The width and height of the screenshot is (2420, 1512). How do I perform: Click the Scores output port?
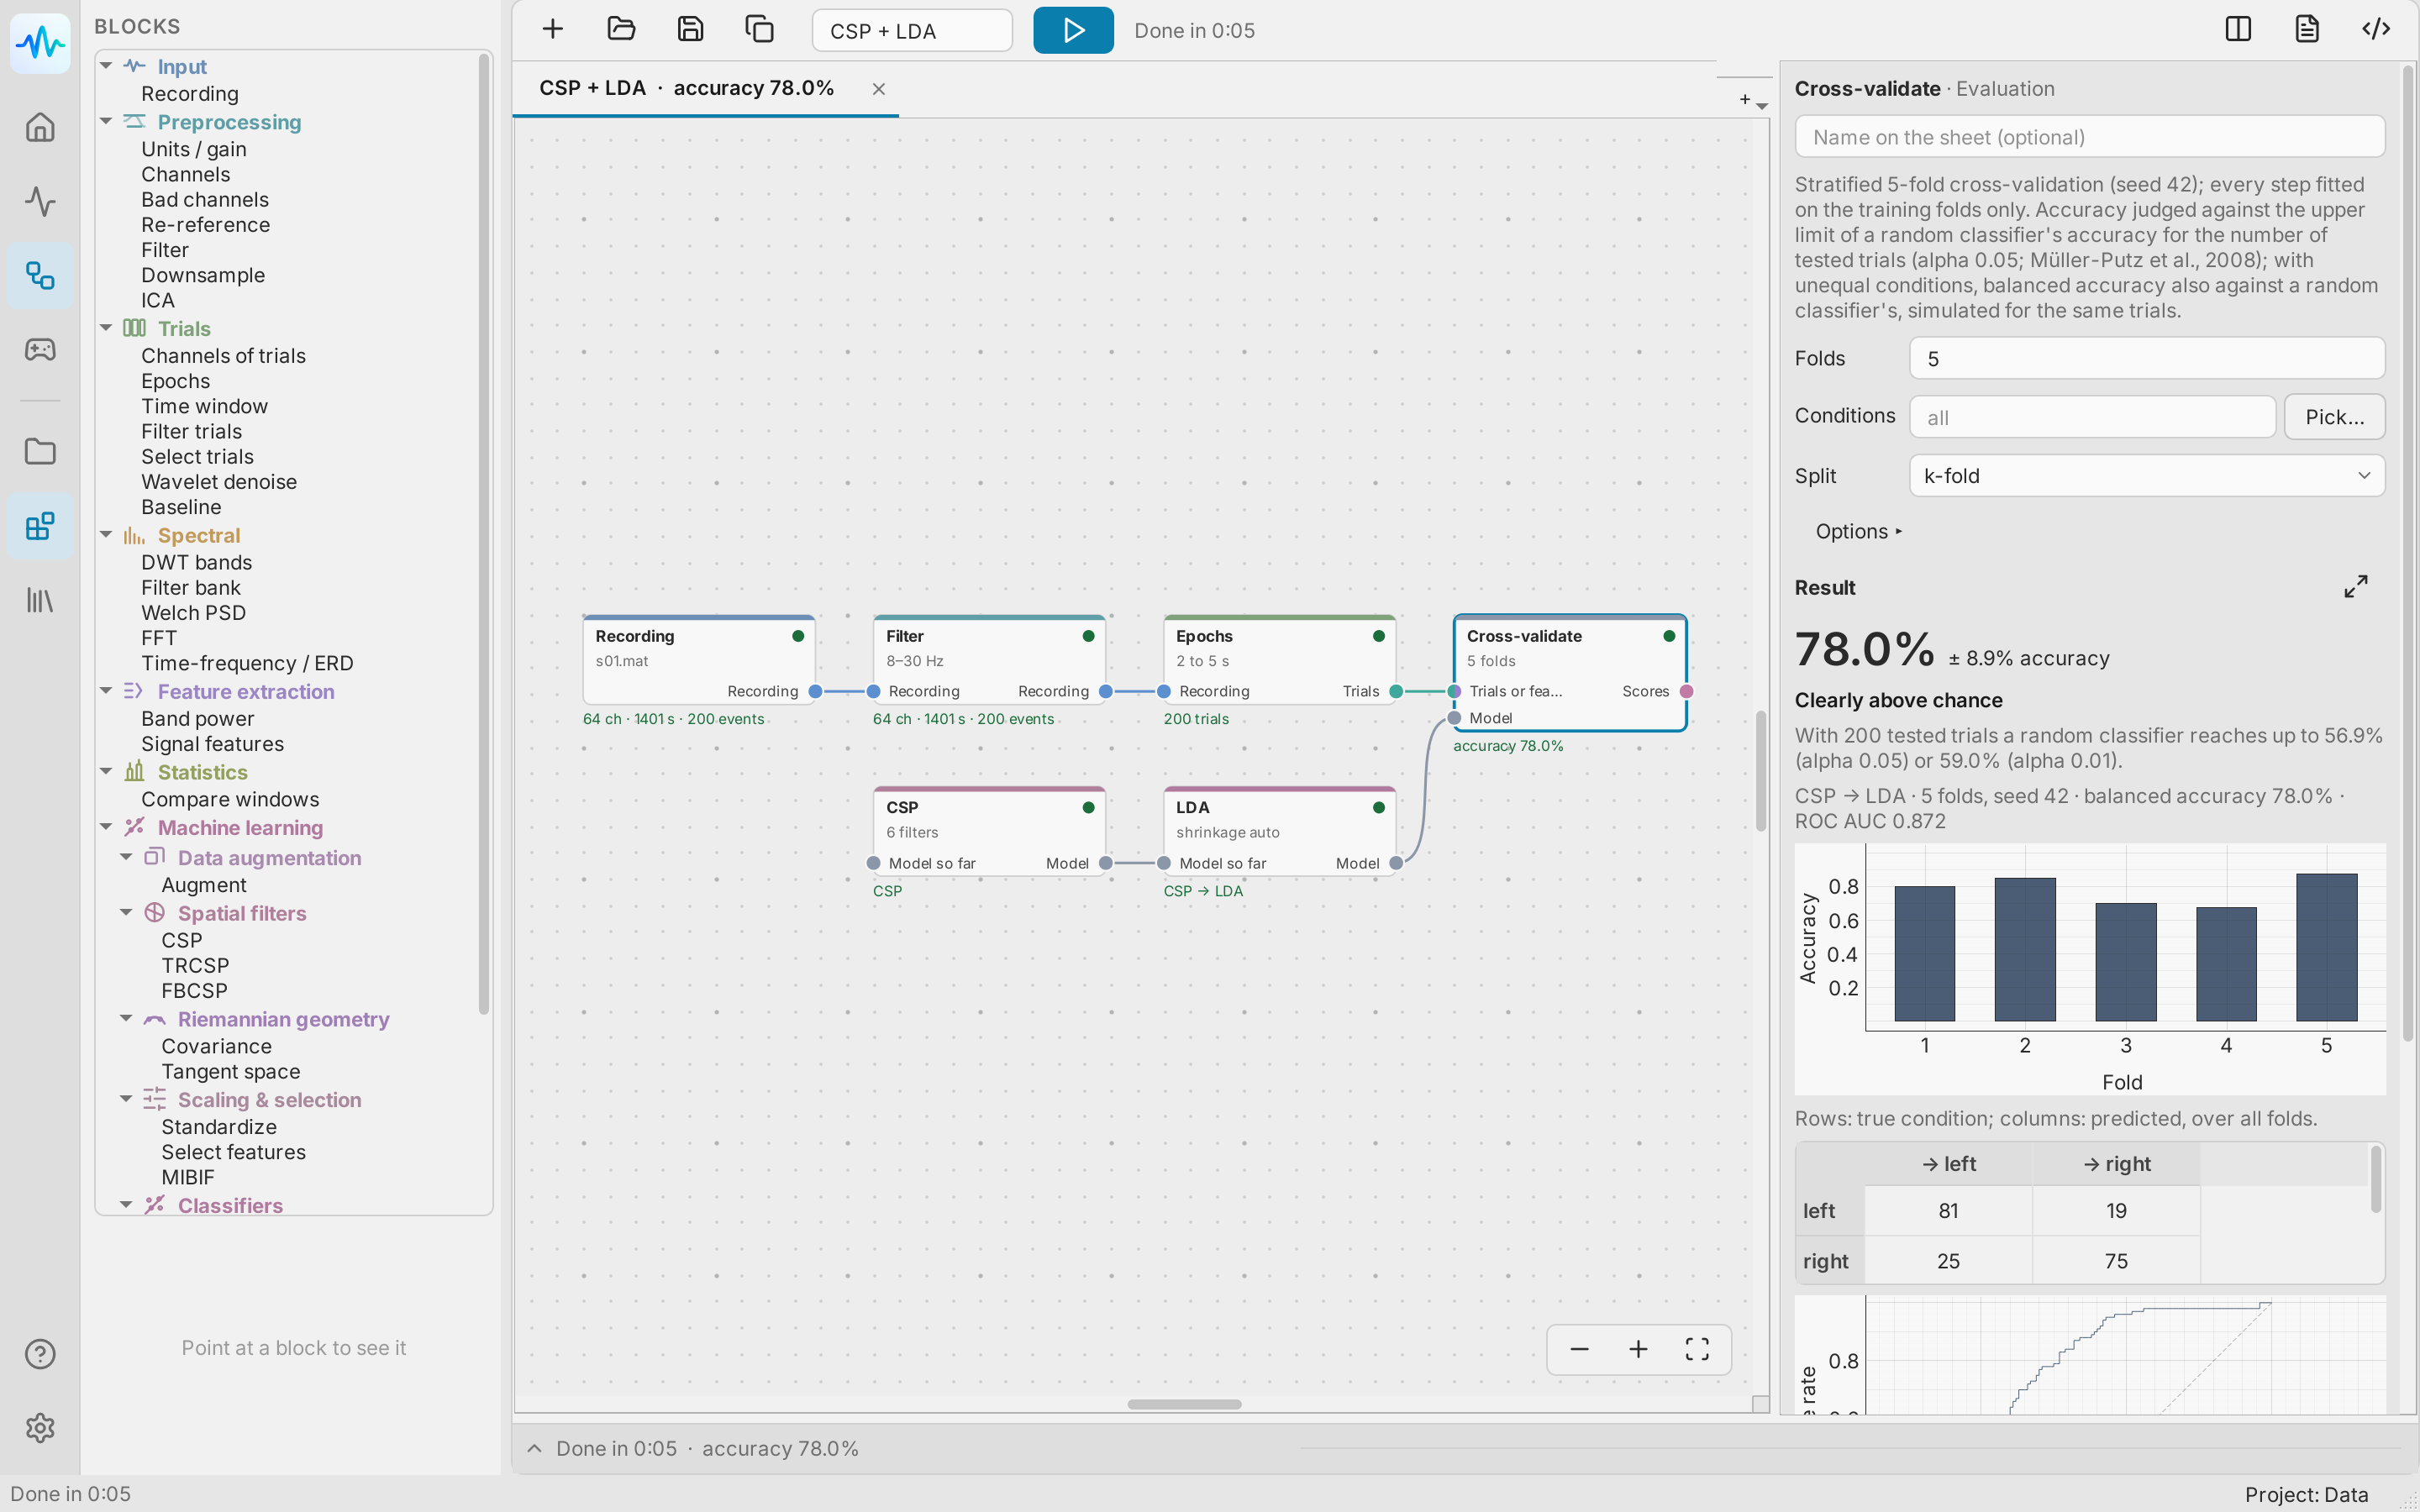click(x=1686, y=691)
